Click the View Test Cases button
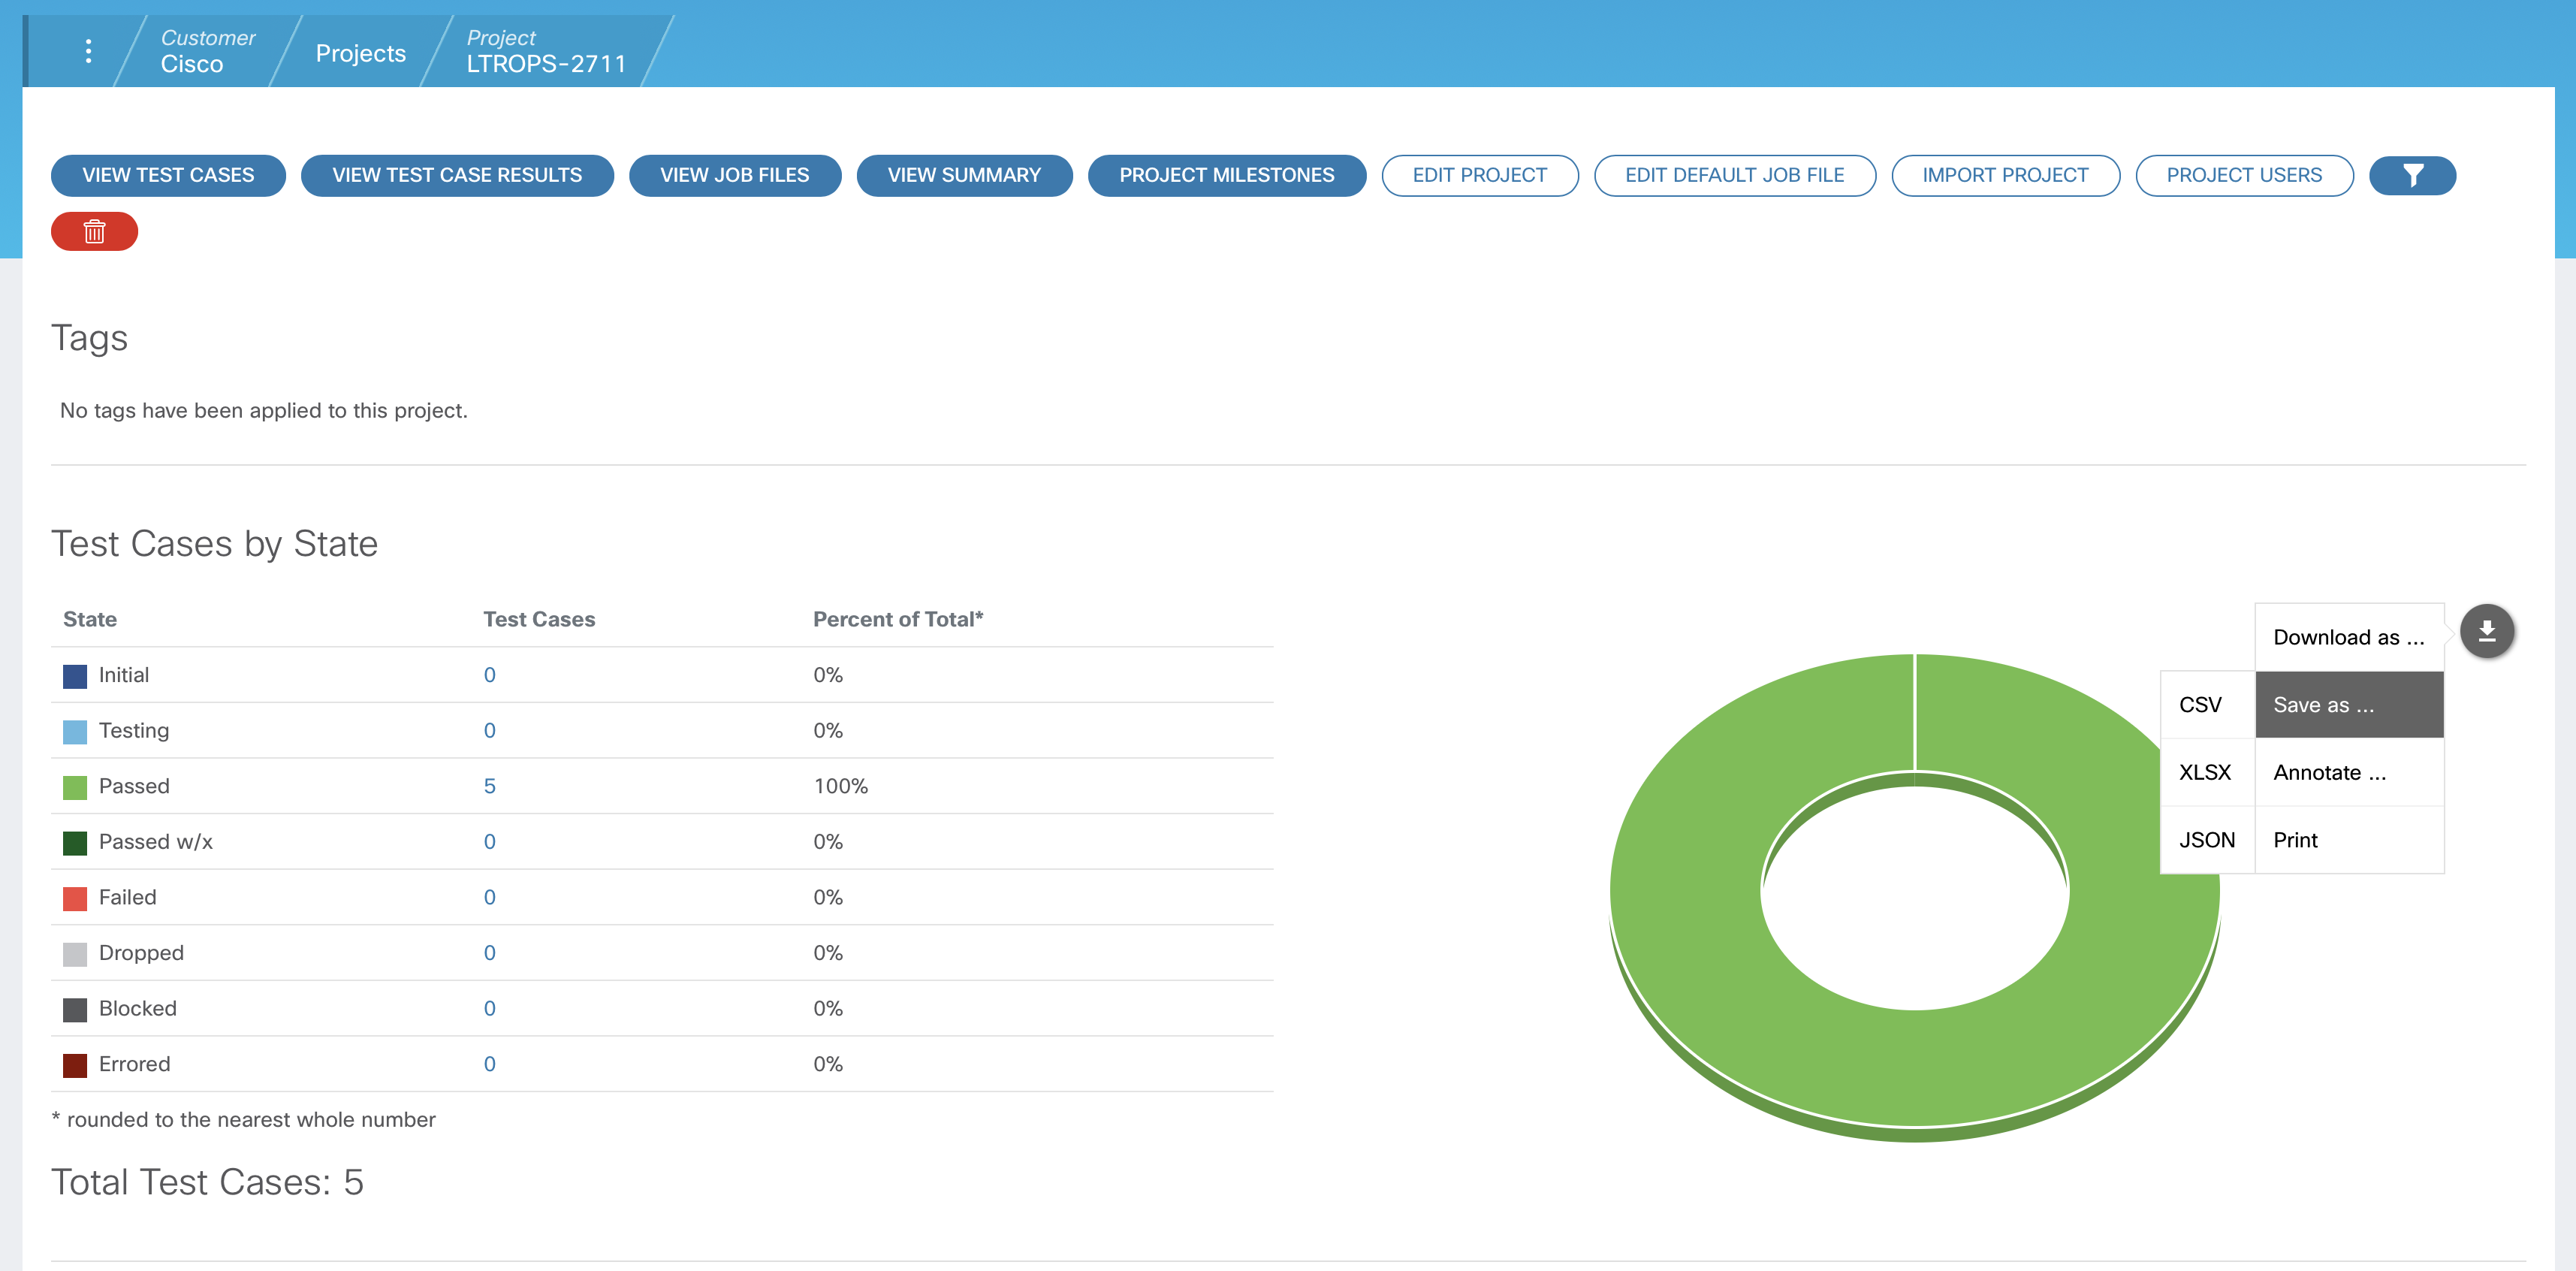The height and width of the screenshot is (1271, 2576). coord(168,176)
